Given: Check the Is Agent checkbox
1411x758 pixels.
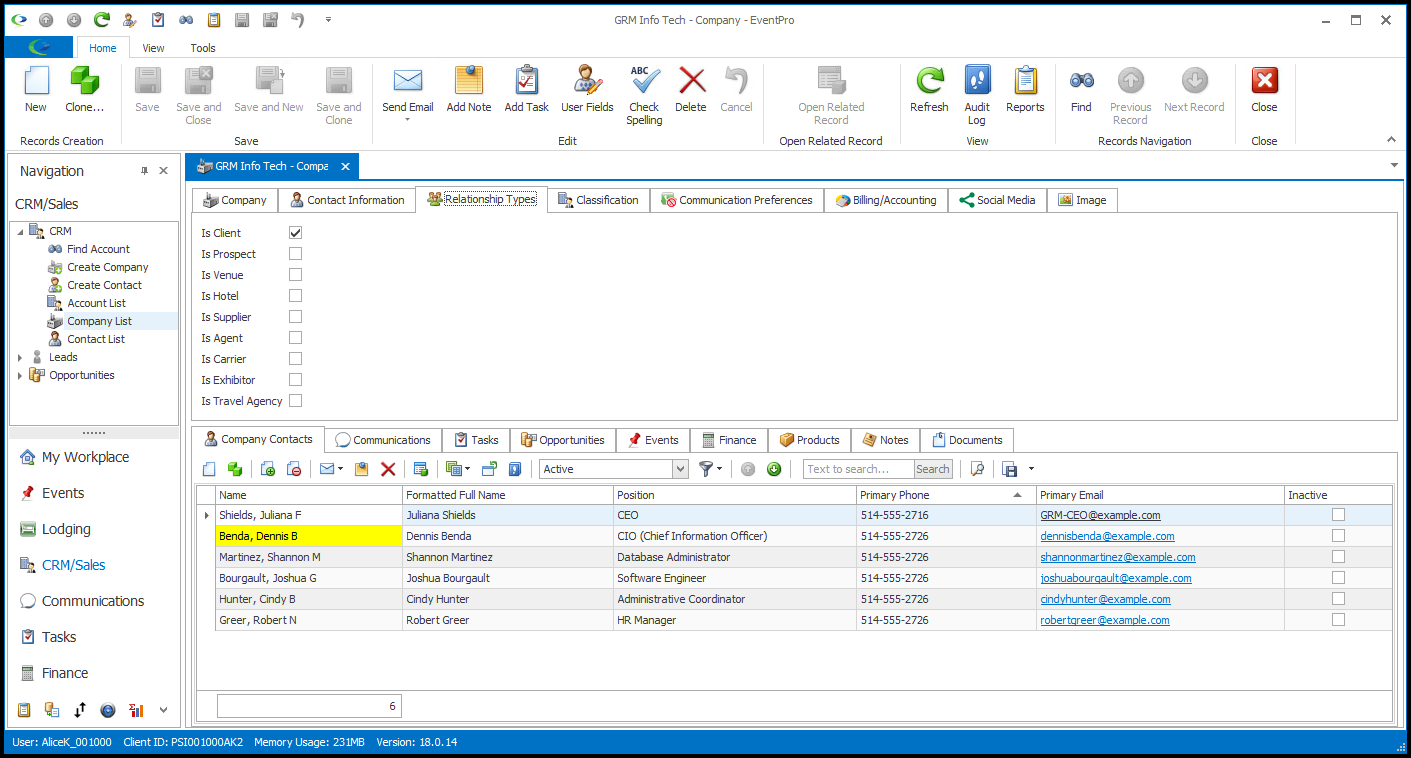Looking at the screenshot, I should pos(295,338).
